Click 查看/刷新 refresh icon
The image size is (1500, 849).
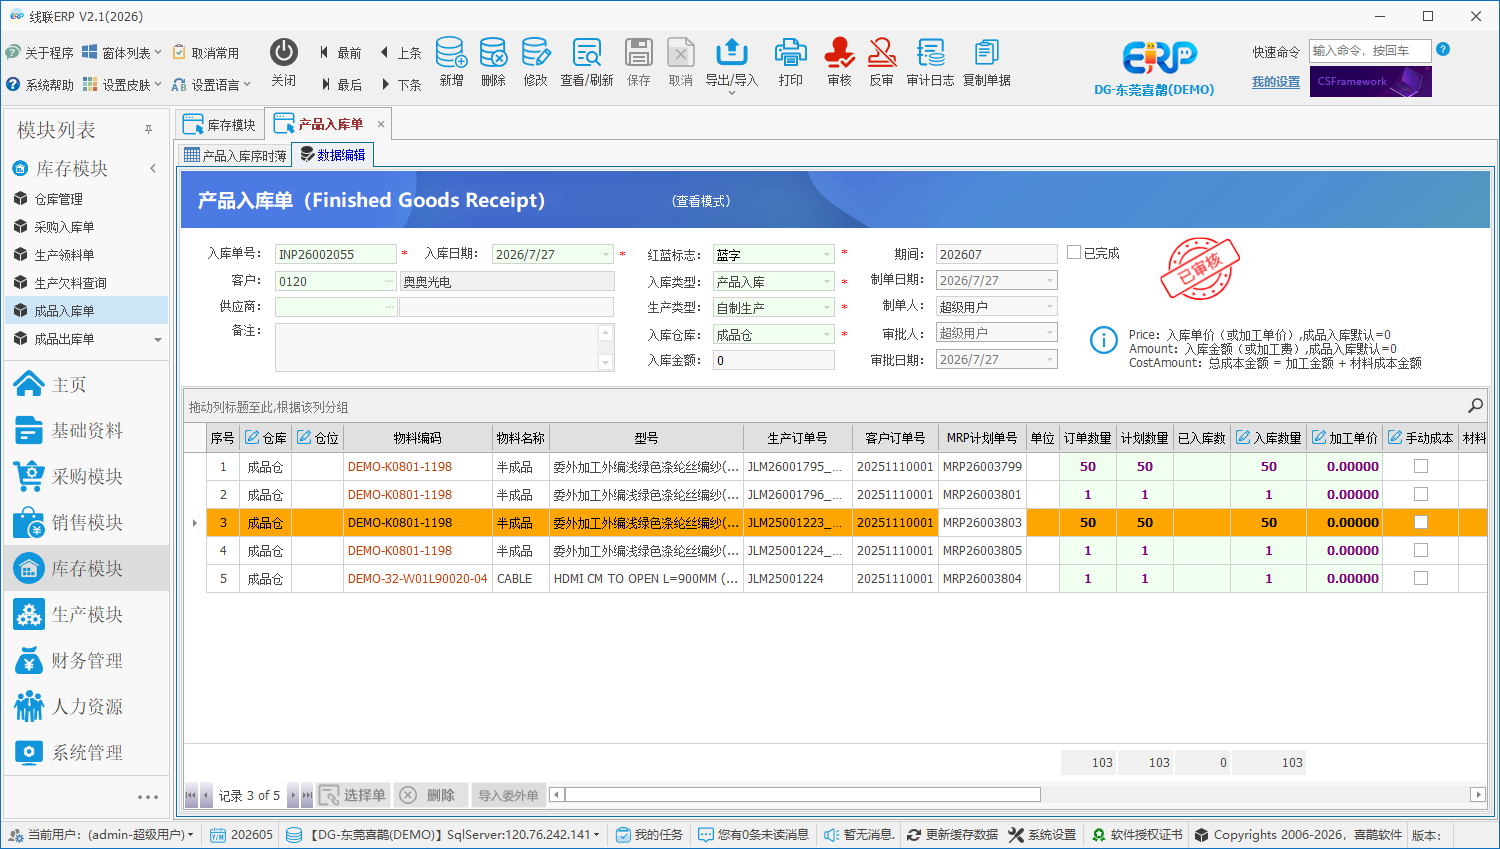(587, 53)
